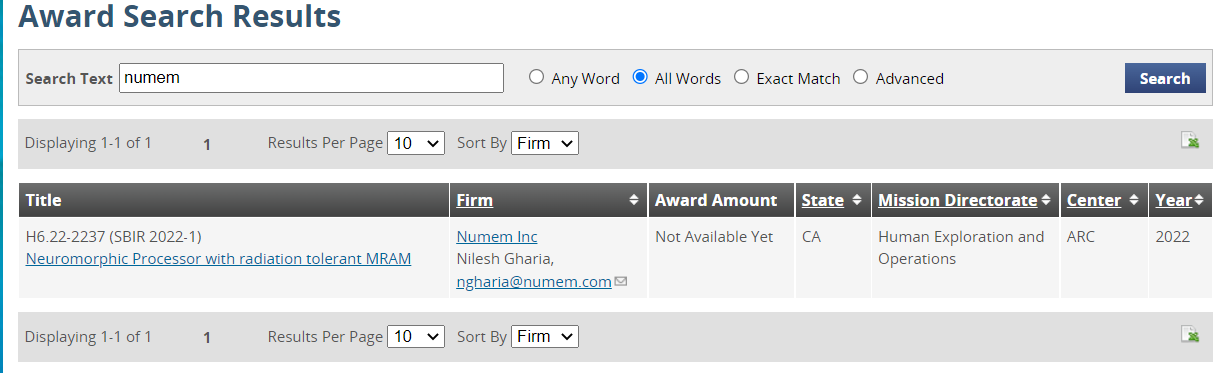Select the Any Word radio option
Screen dimensions: 1218x373
coord(537,77)
